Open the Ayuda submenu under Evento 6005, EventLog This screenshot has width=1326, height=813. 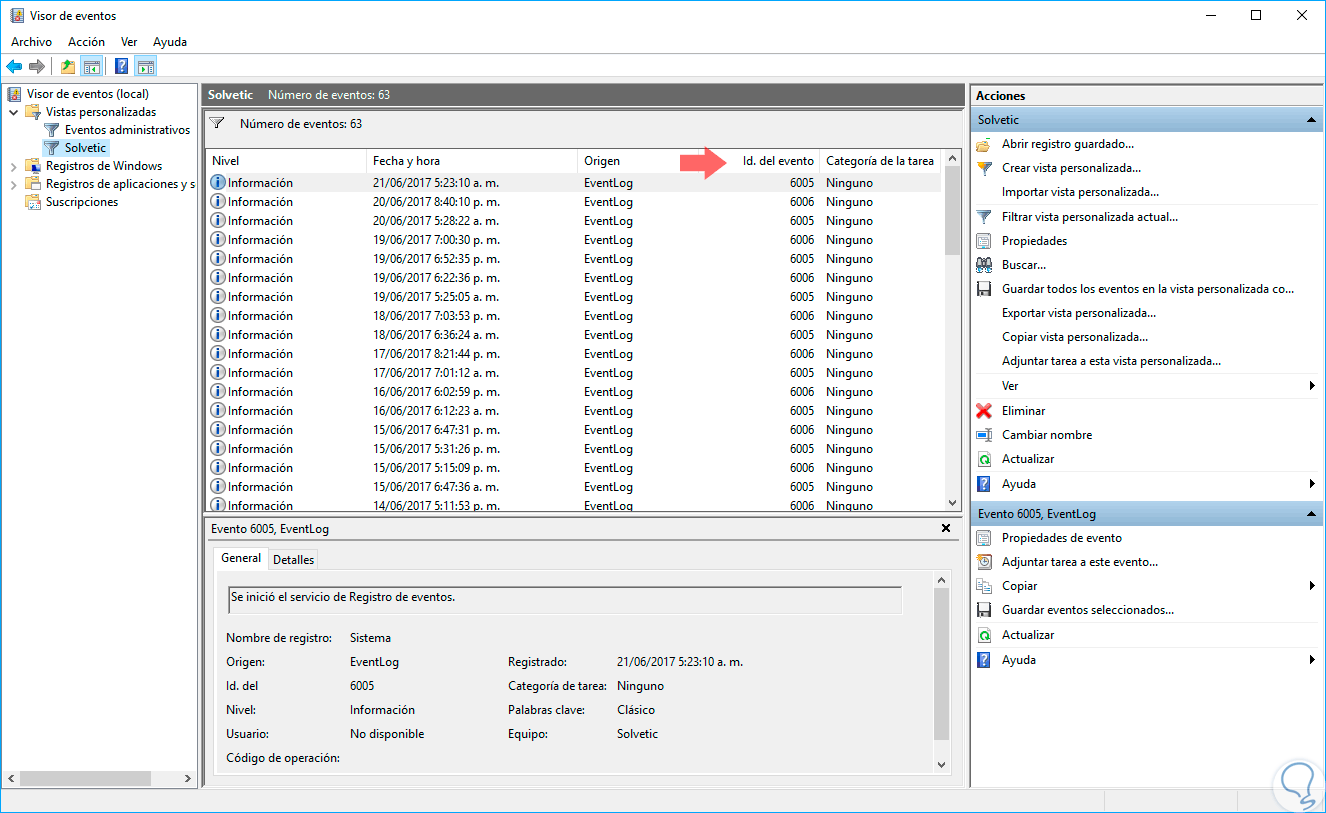pyautogui.click(x=1146, y=660)
